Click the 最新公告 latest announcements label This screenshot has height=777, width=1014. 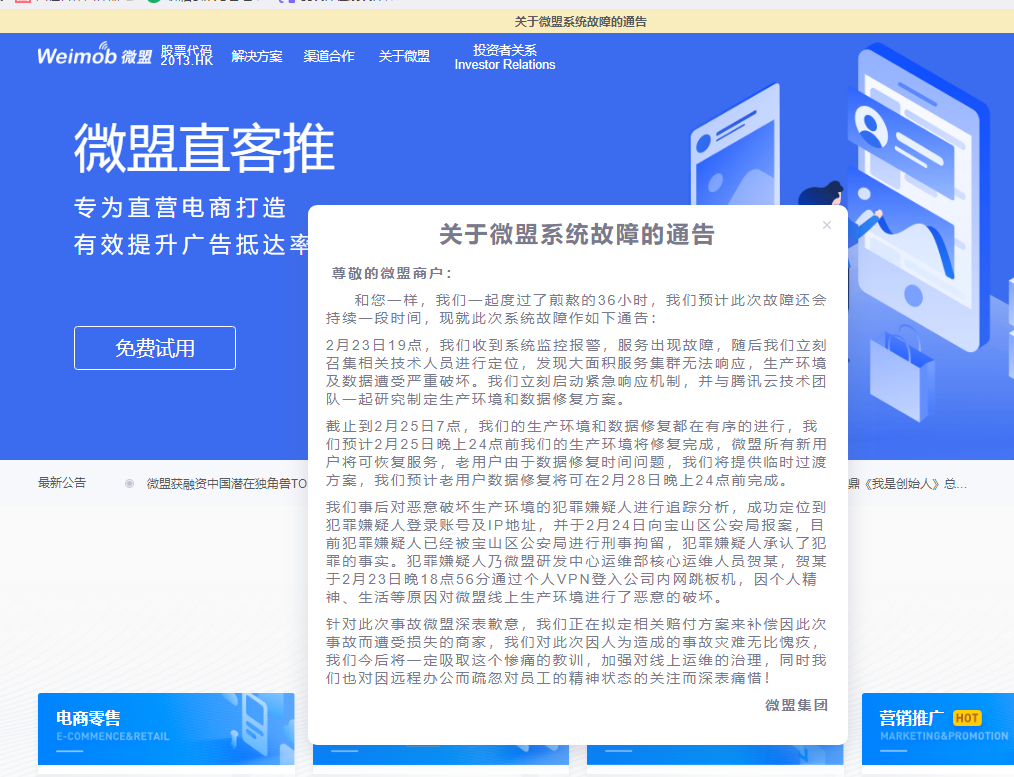tap(62, 483)
